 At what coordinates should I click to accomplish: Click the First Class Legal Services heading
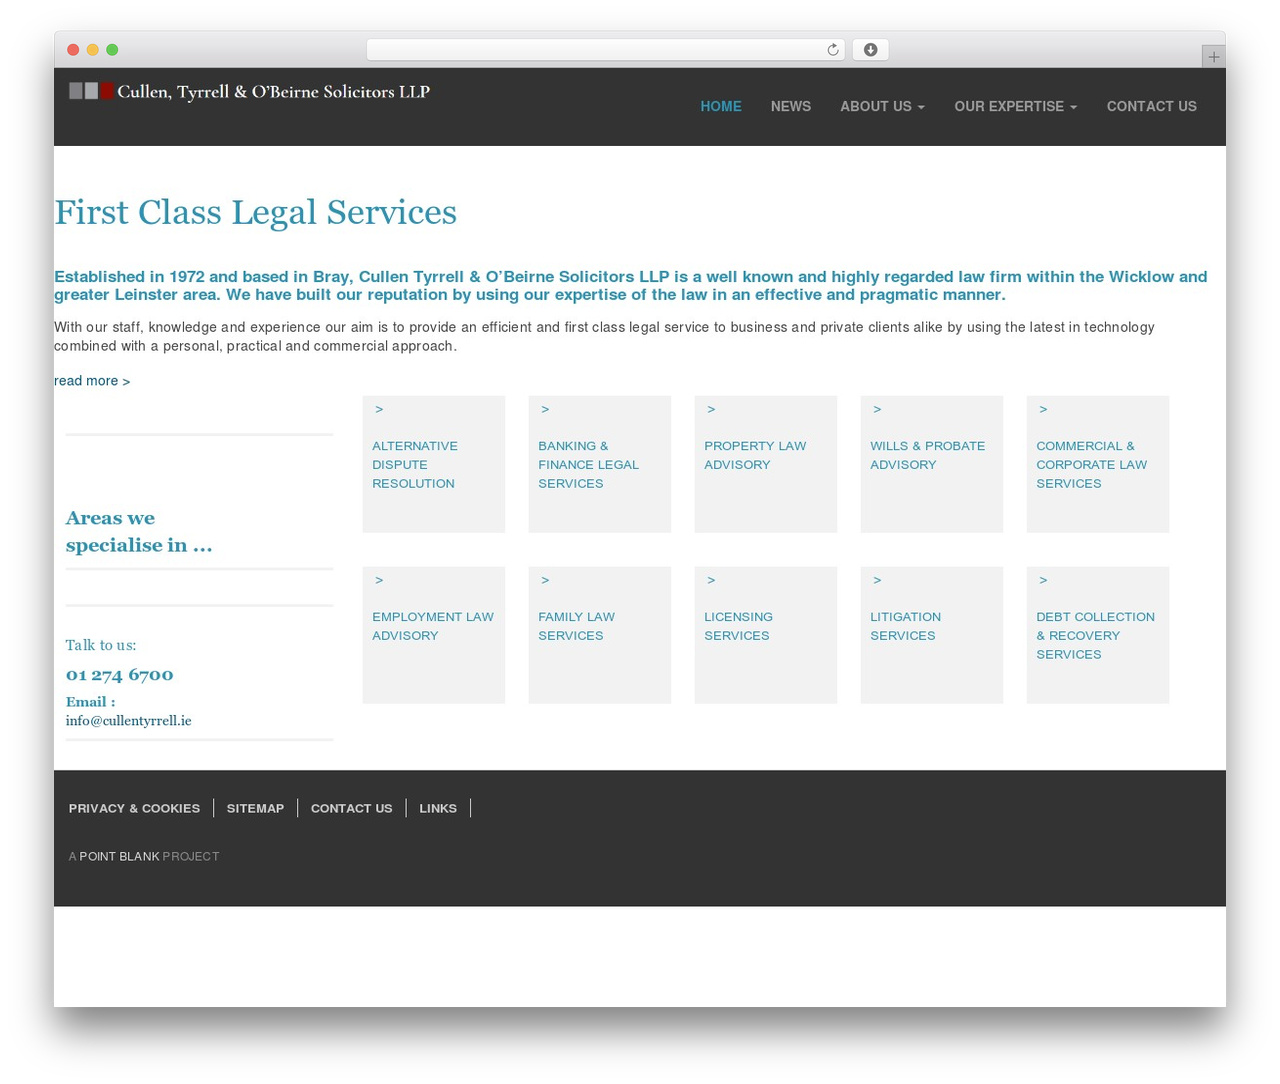(x=255, y=212)
